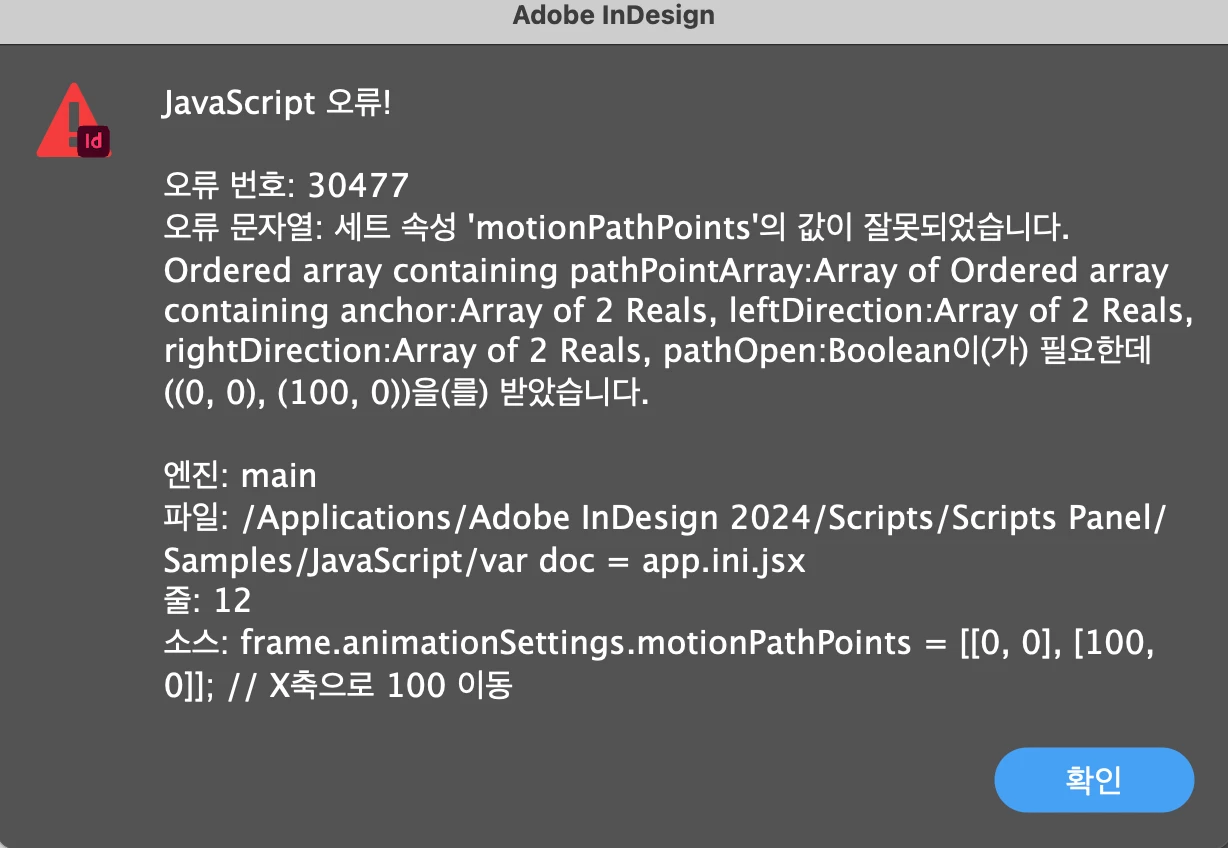
Task: Click the '파일: /Applications/Adobe InDesign 2024' path line
Action: [x=665, y=518]
